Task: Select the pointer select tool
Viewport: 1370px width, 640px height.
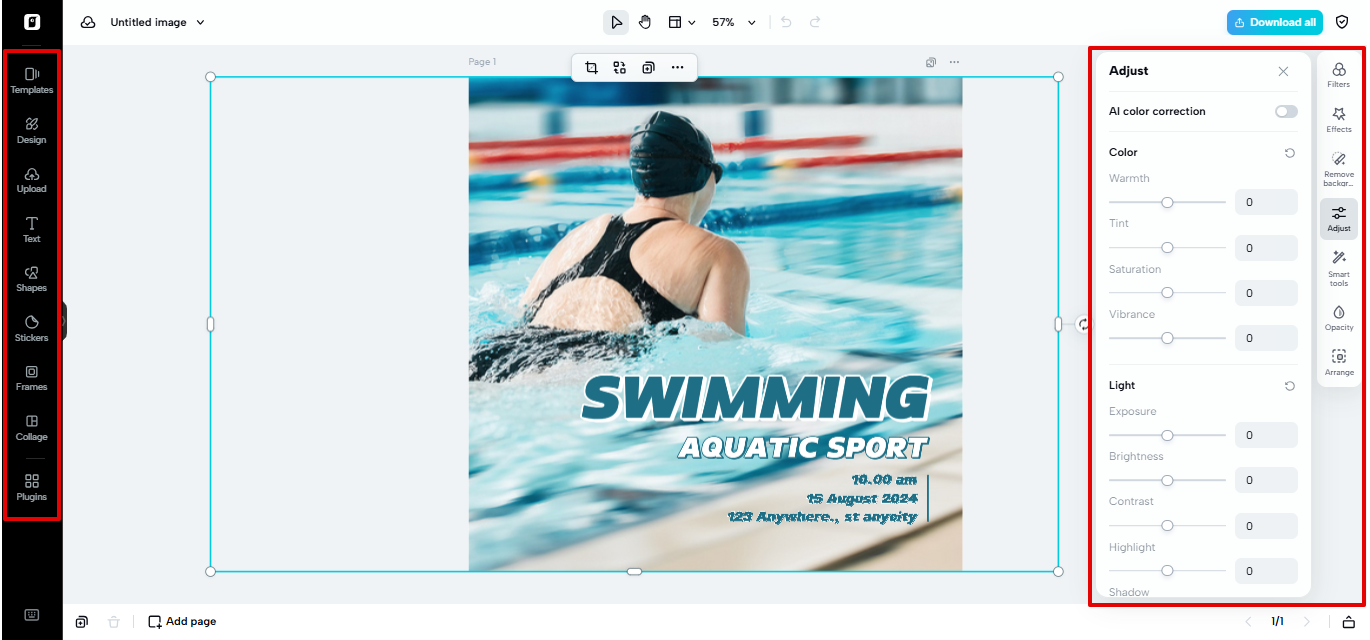Action: [616, 22]
